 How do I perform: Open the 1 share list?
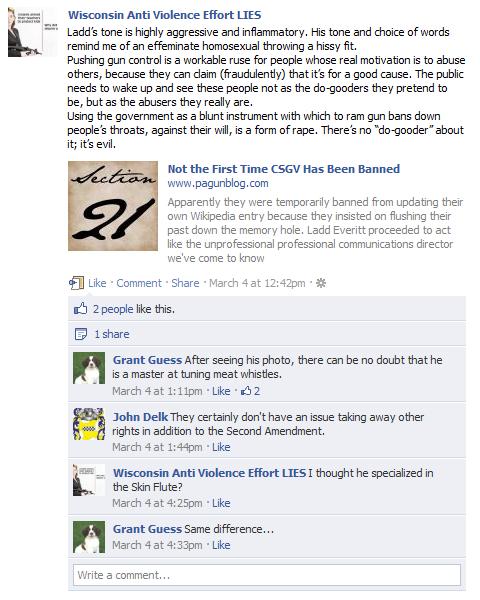coord(112,334)
